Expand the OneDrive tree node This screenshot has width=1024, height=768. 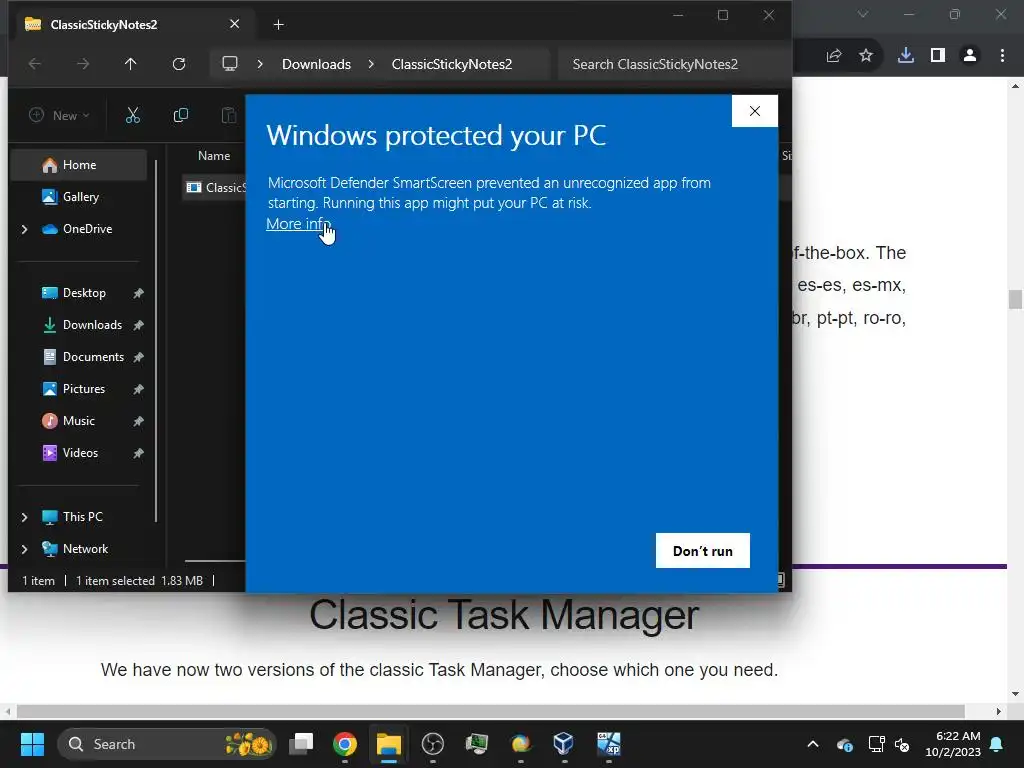click(x=24, y=229)
